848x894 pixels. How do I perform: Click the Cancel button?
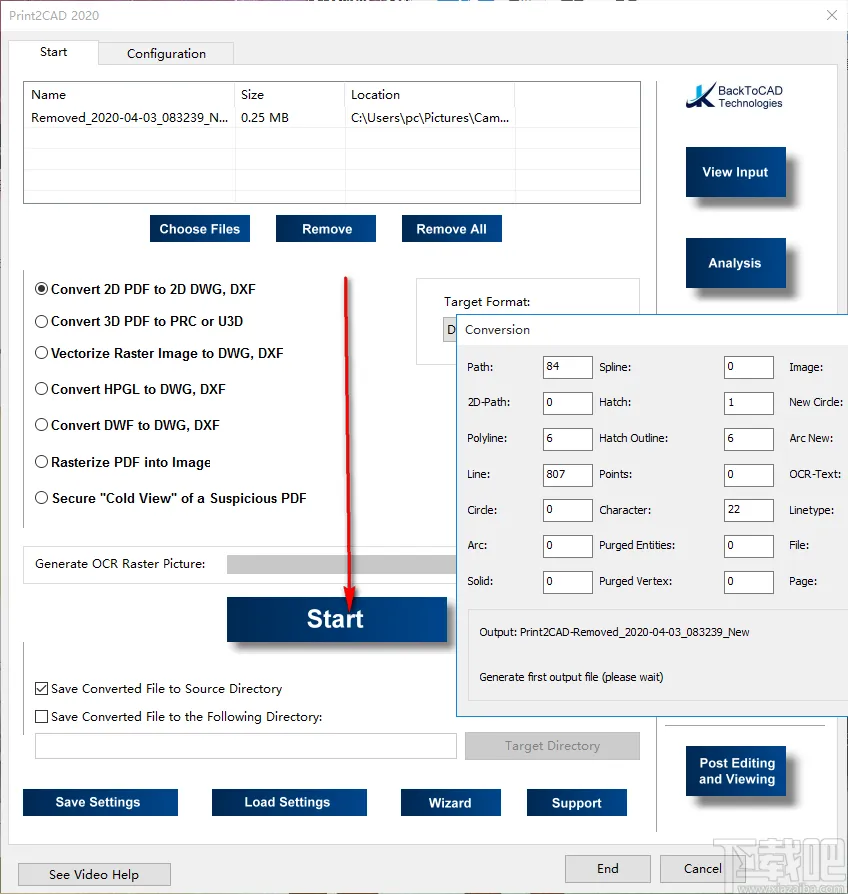703,868
